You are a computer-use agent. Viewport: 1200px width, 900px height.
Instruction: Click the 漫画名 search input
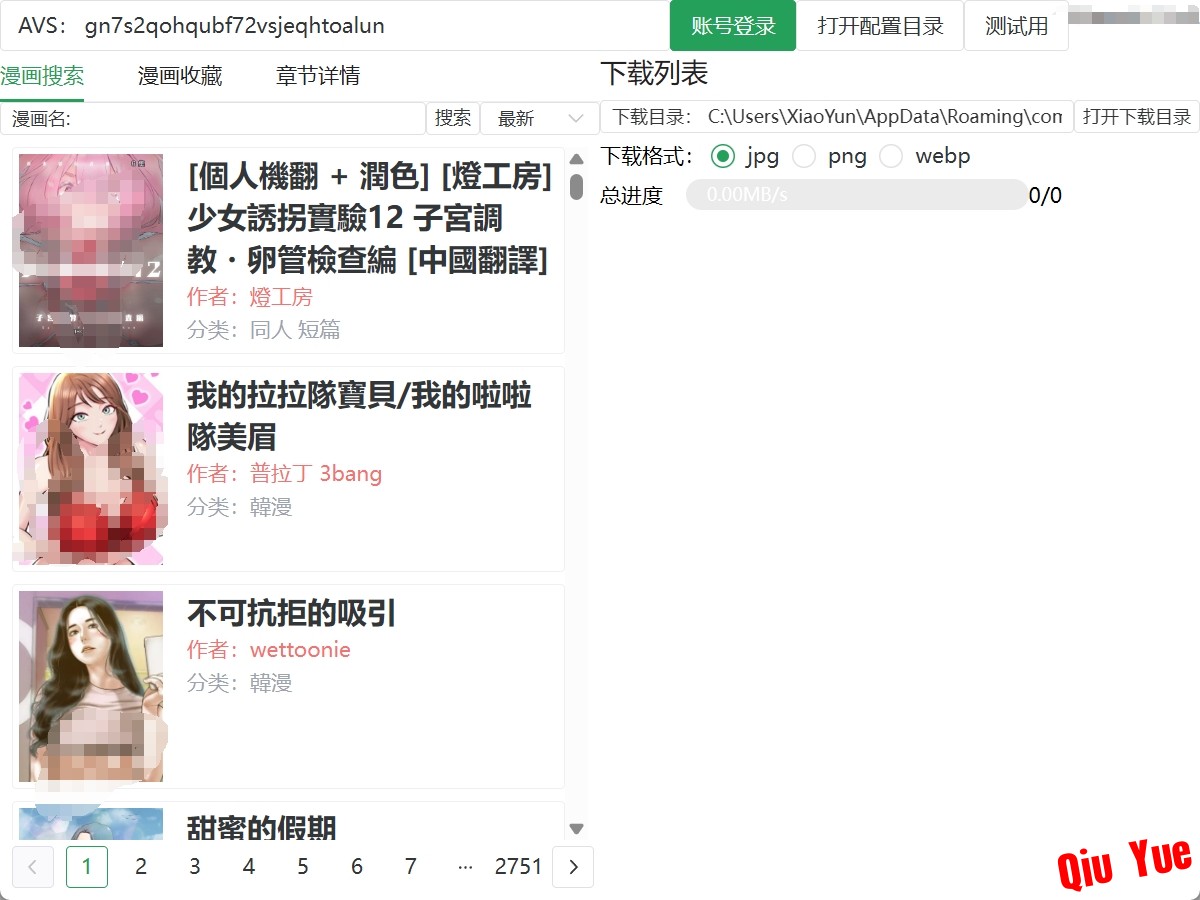click(x=213, y=118)
